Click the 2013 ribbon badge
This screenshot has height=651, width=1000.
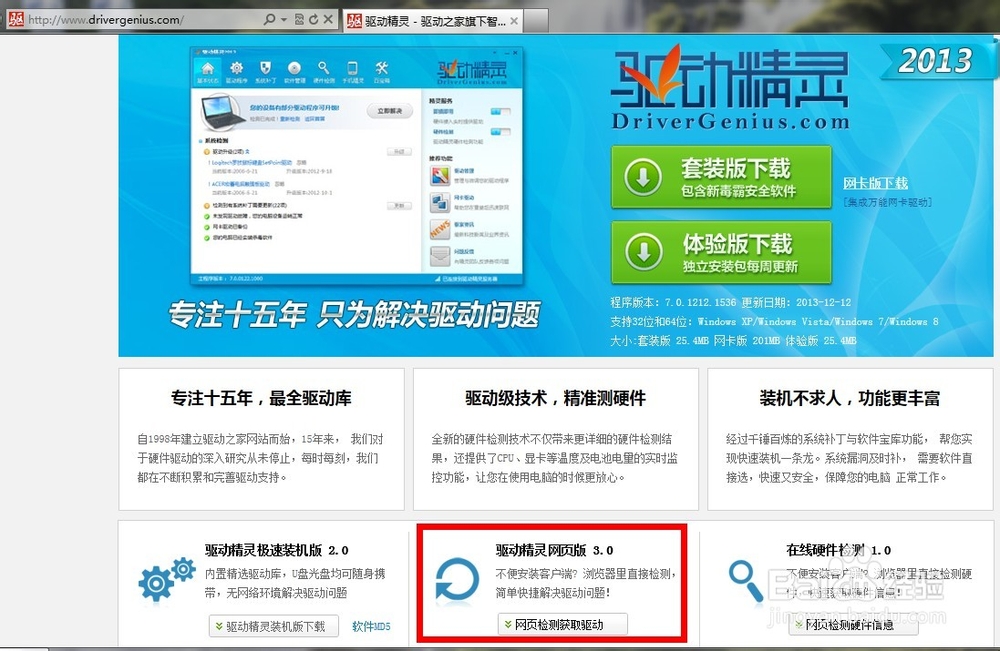935,62
